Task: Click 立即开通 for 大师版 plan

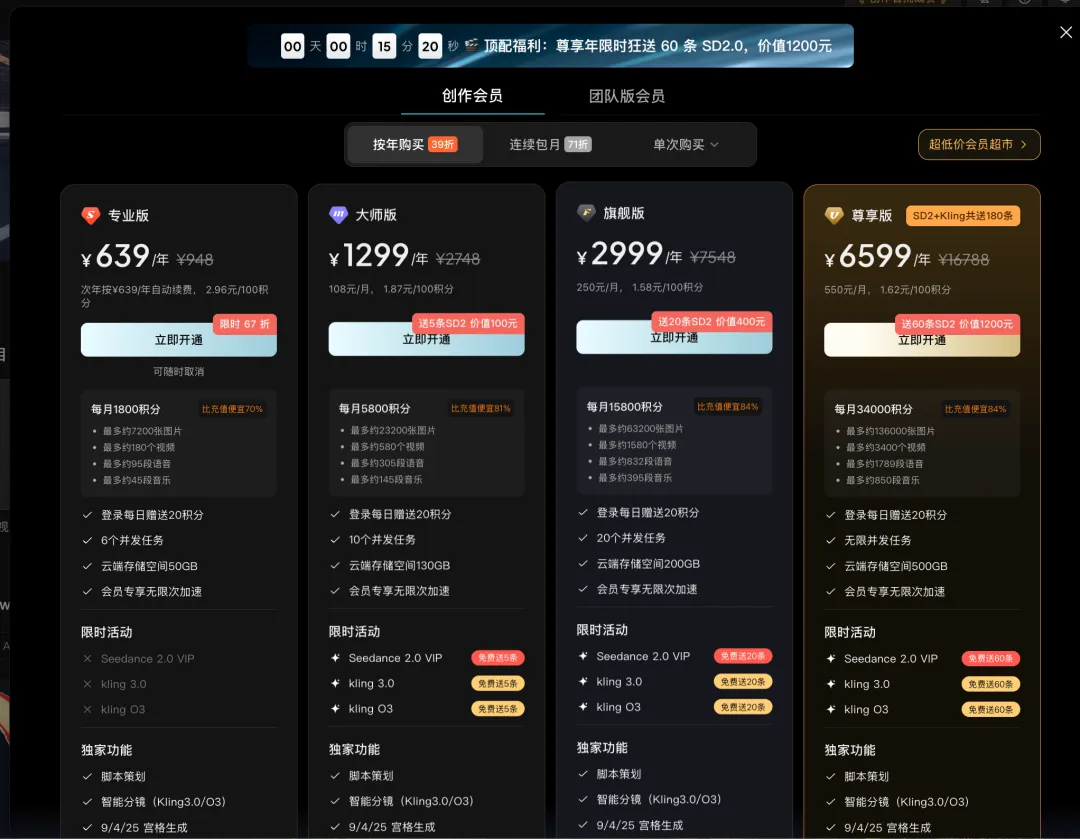Action: point(426,339)
